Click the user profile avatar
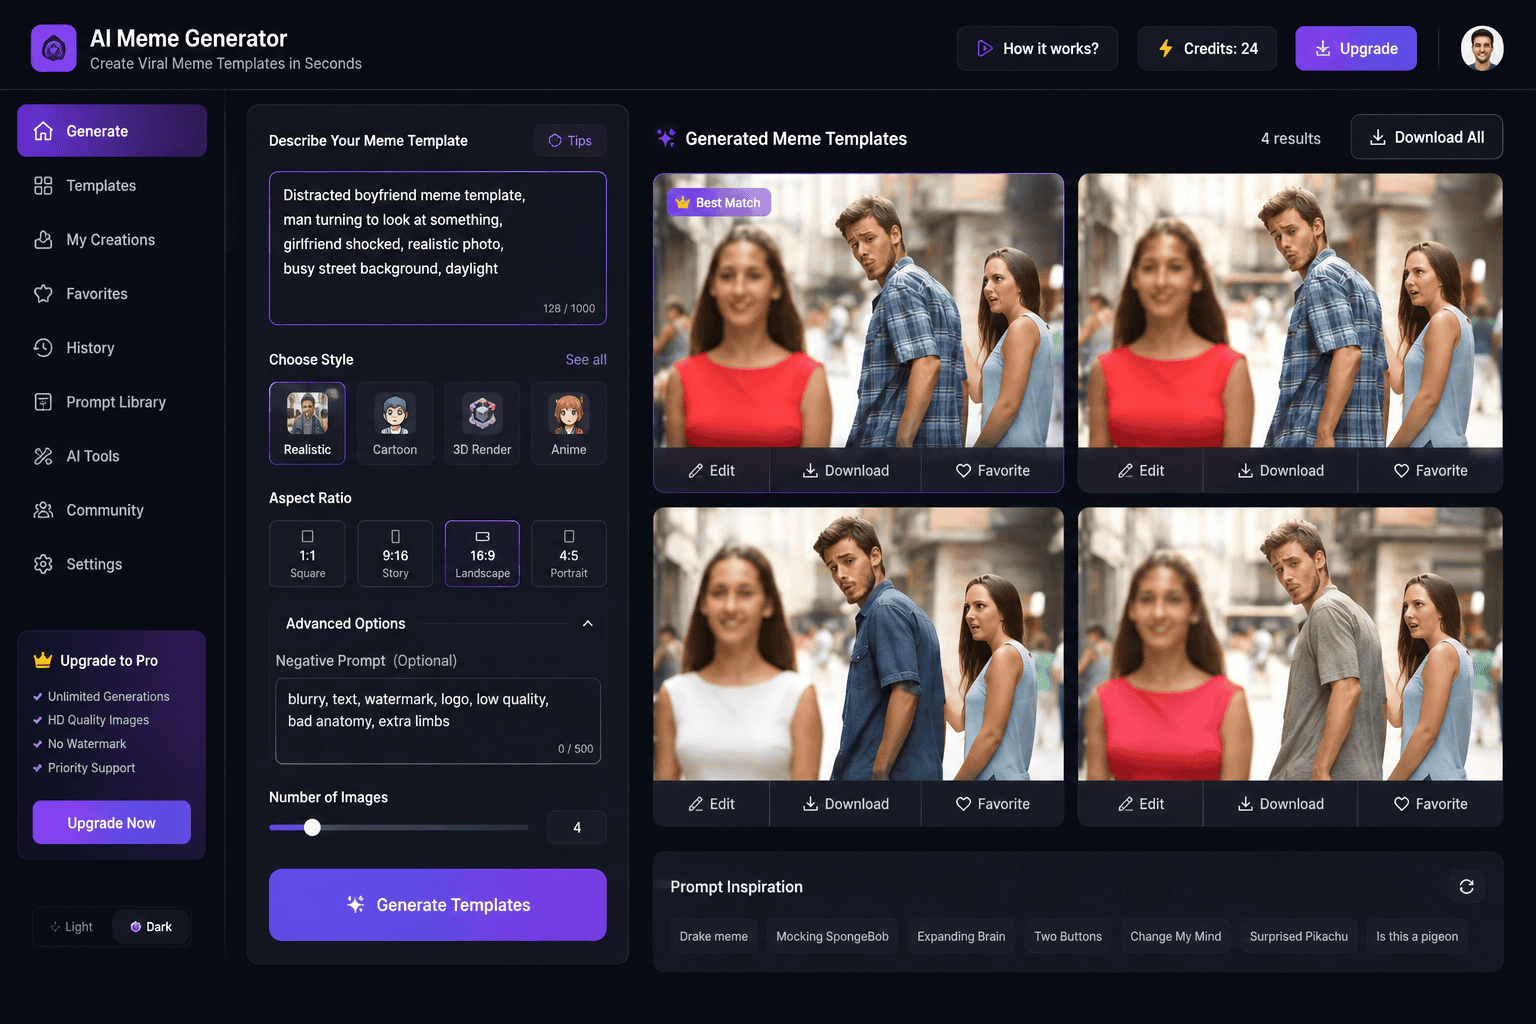Image resolution: width=1536 pixels, height=1024 pixels. click(1482, 48)
